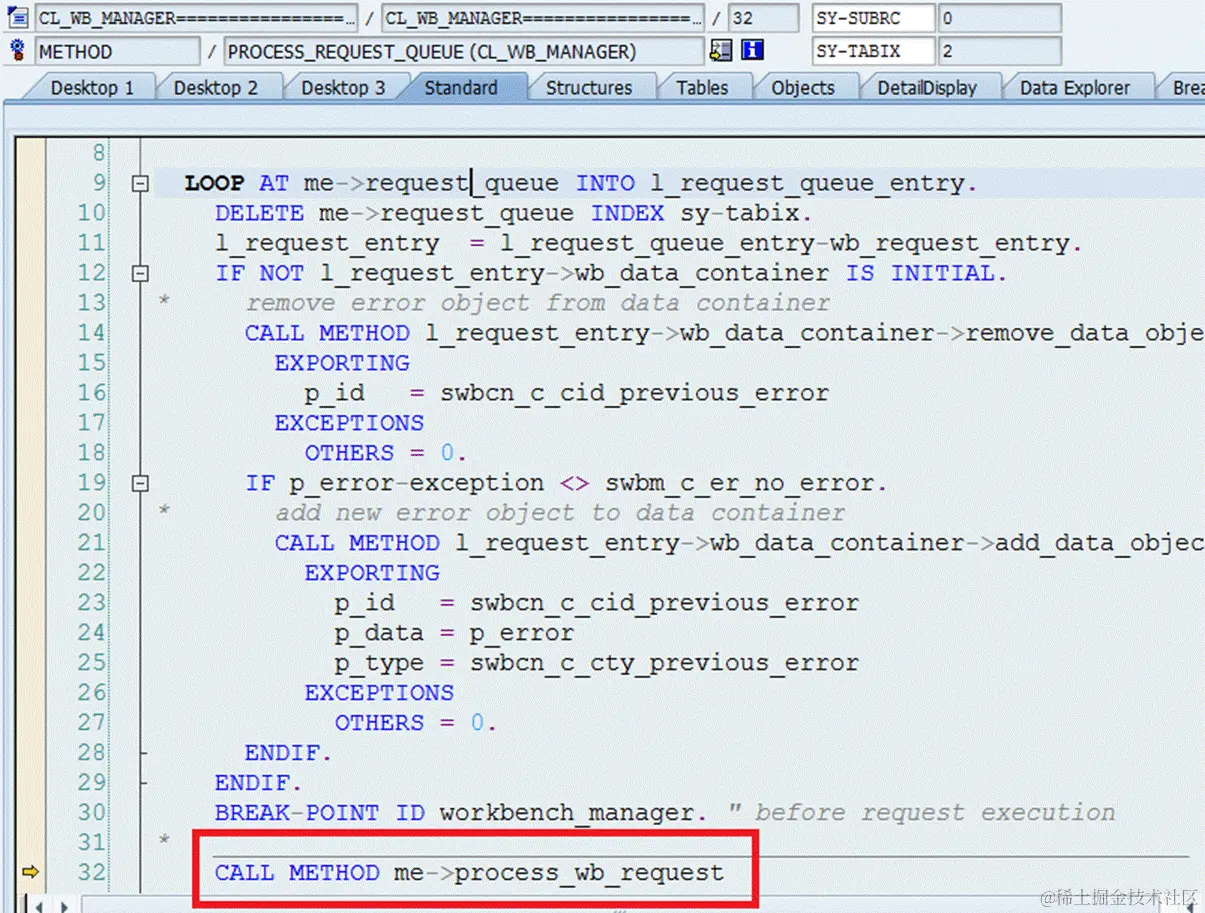
Task: Click the first CL_WB_MANAGER program field
Action: click(x=196, y=18)
